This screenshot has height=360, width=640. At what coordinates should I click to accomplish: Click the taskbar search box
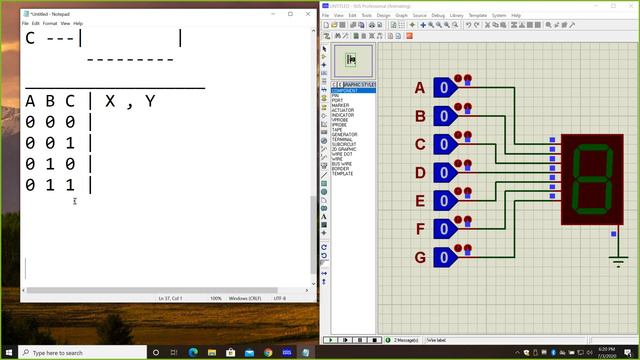pyautogui.click(x=83, y=352)
